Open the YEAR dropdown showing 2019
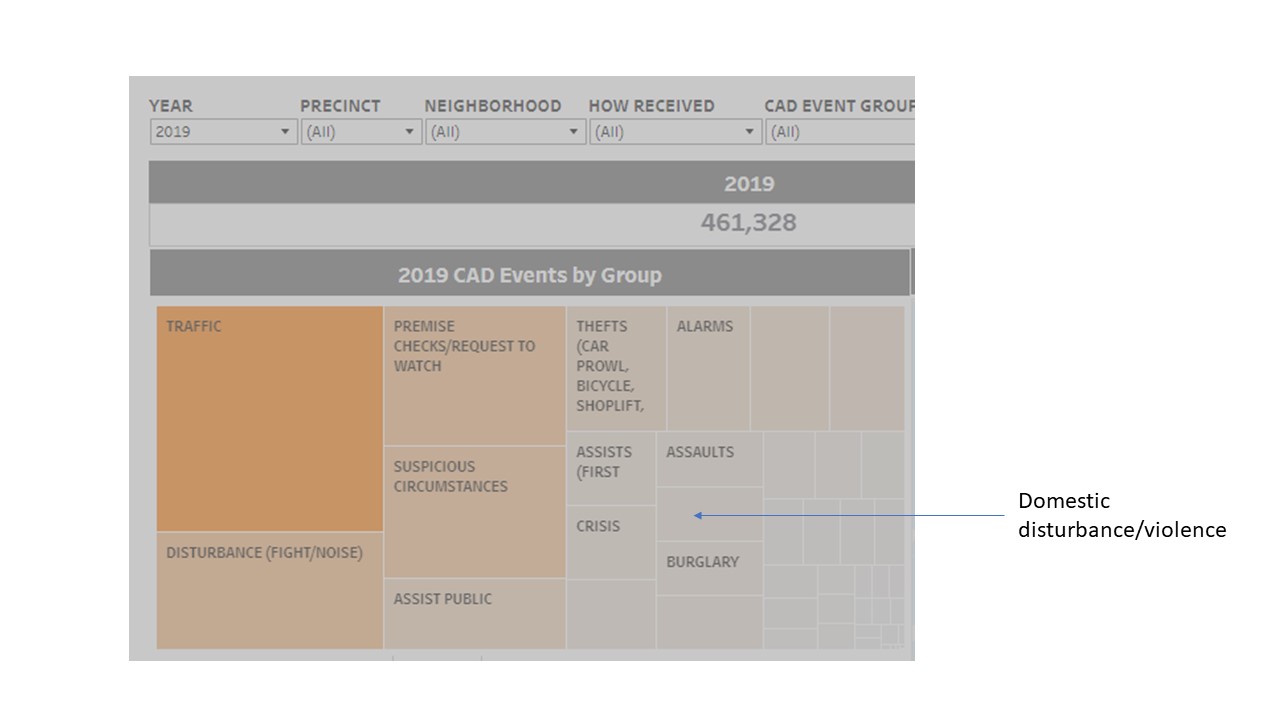The height and width of the screenshot is (720, 1280). click(x=223, y=132)
